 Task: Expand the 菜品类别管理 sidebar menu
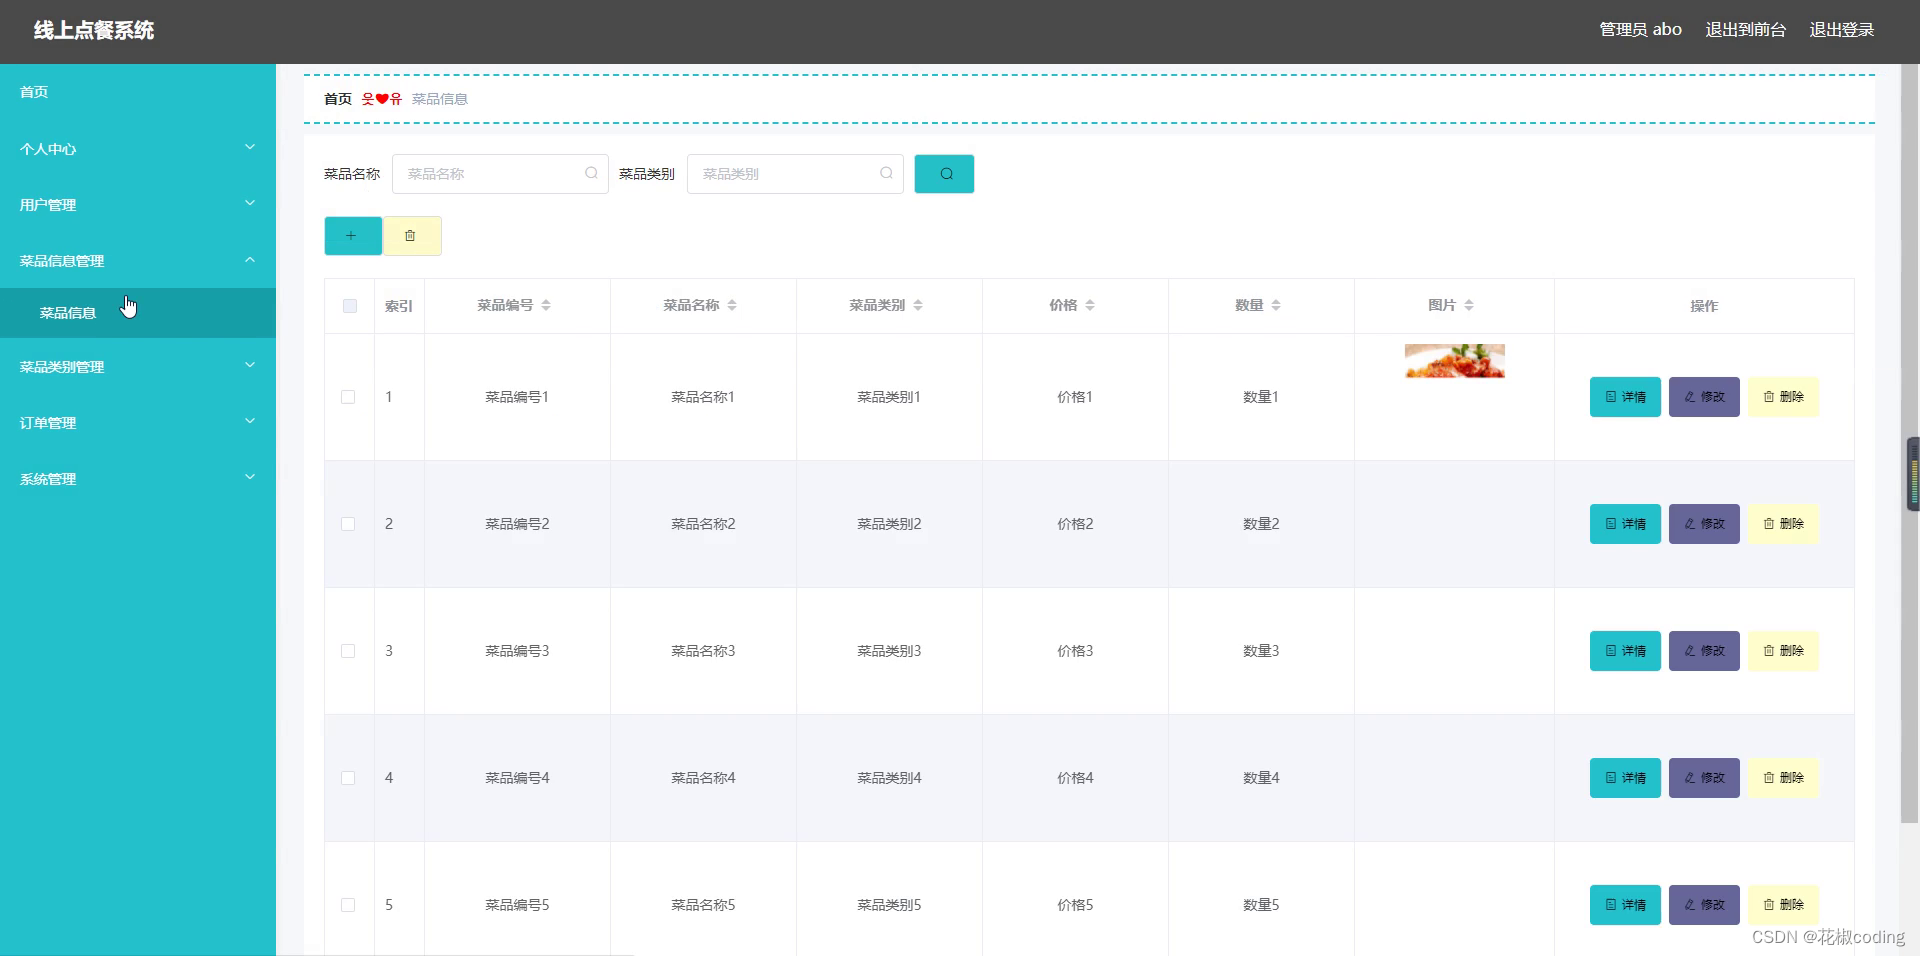pos(138,367)
